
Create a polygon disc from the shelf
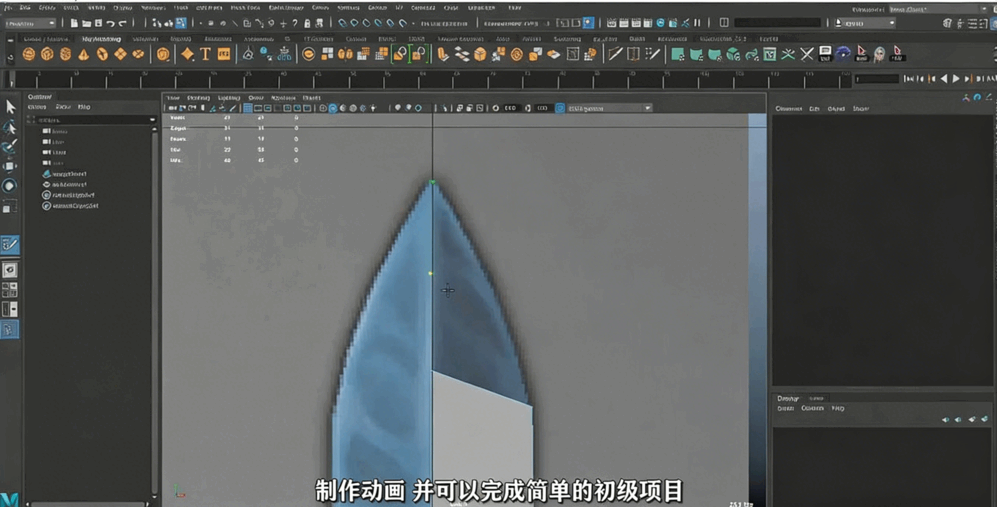tap(138, 54)
